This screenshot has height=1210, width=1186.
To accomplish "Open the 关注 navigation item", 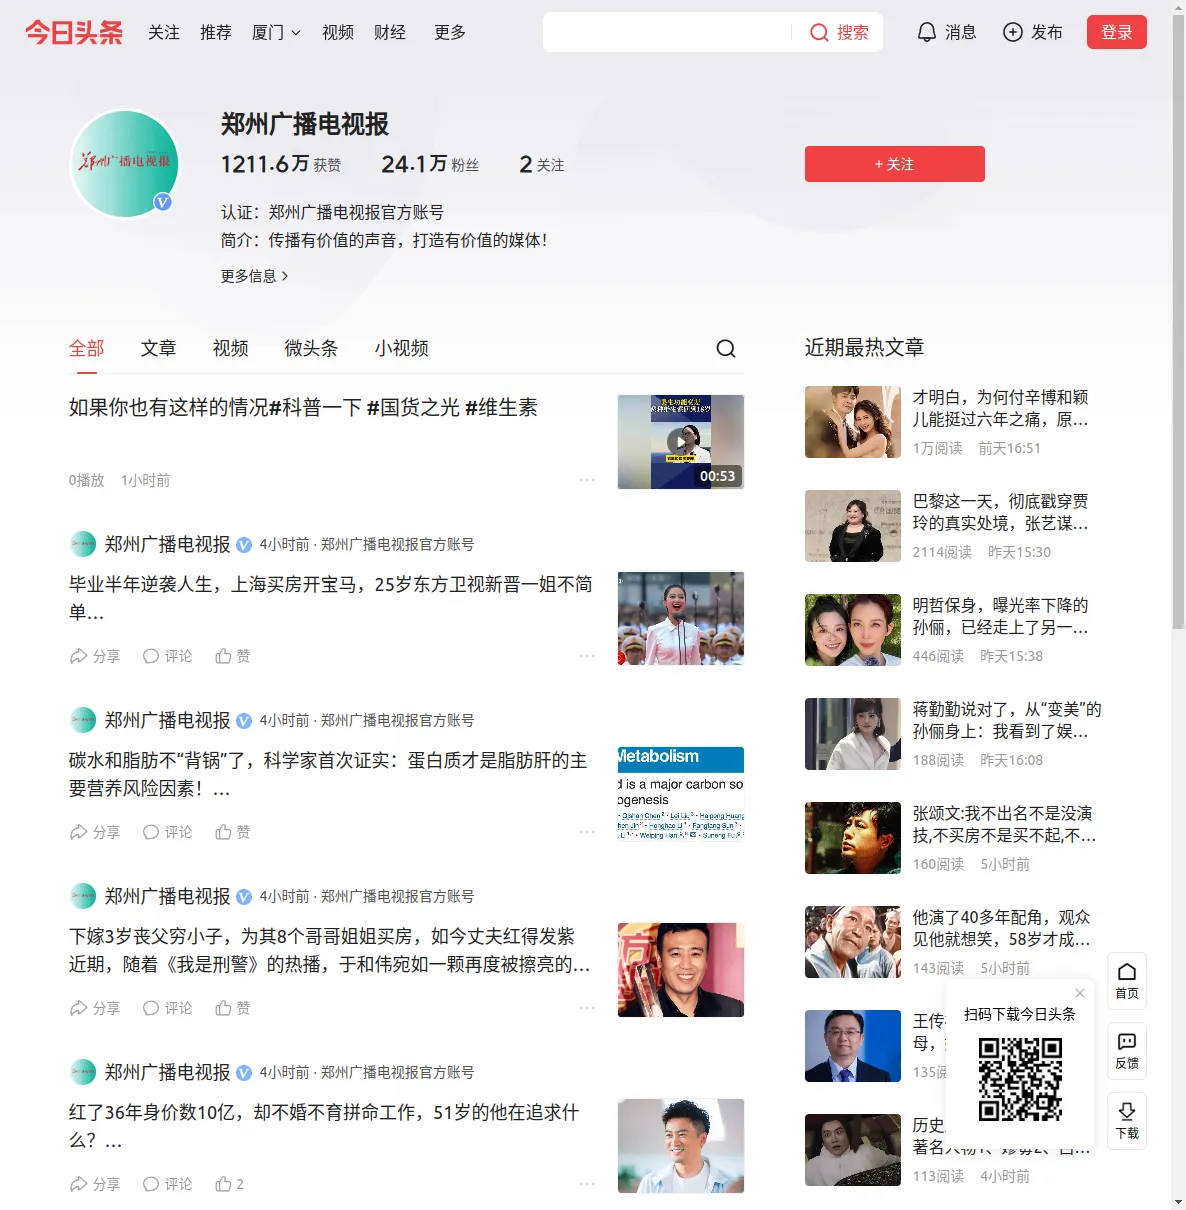I will click(164, 32).
